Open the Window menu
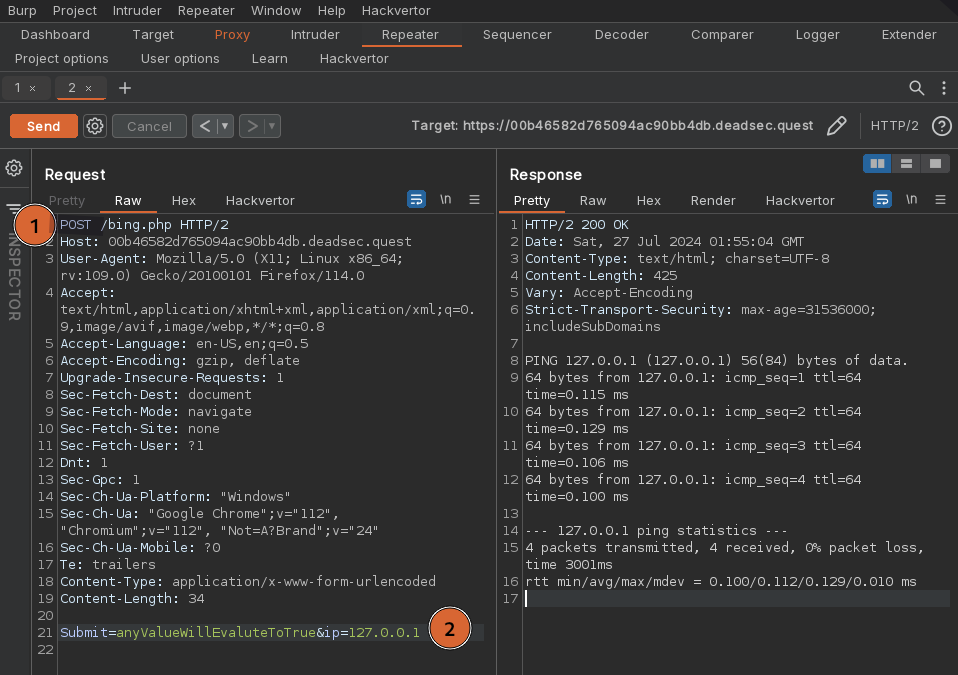Screen dimensions: 958x675 [276, 10]
